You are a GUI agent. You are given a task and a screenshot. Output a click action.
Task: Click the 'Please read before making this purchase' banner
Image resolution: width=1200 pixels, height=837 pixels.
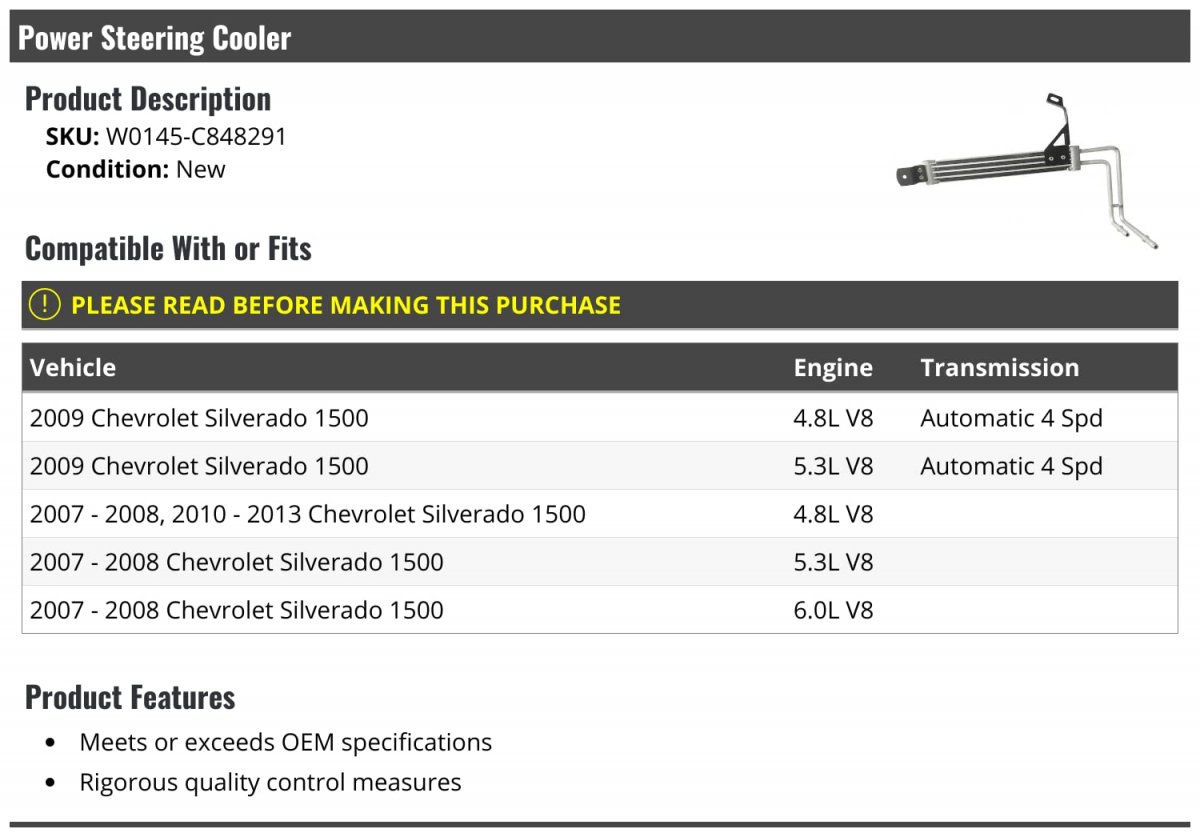pyautogui.click(x=345, y=305)
